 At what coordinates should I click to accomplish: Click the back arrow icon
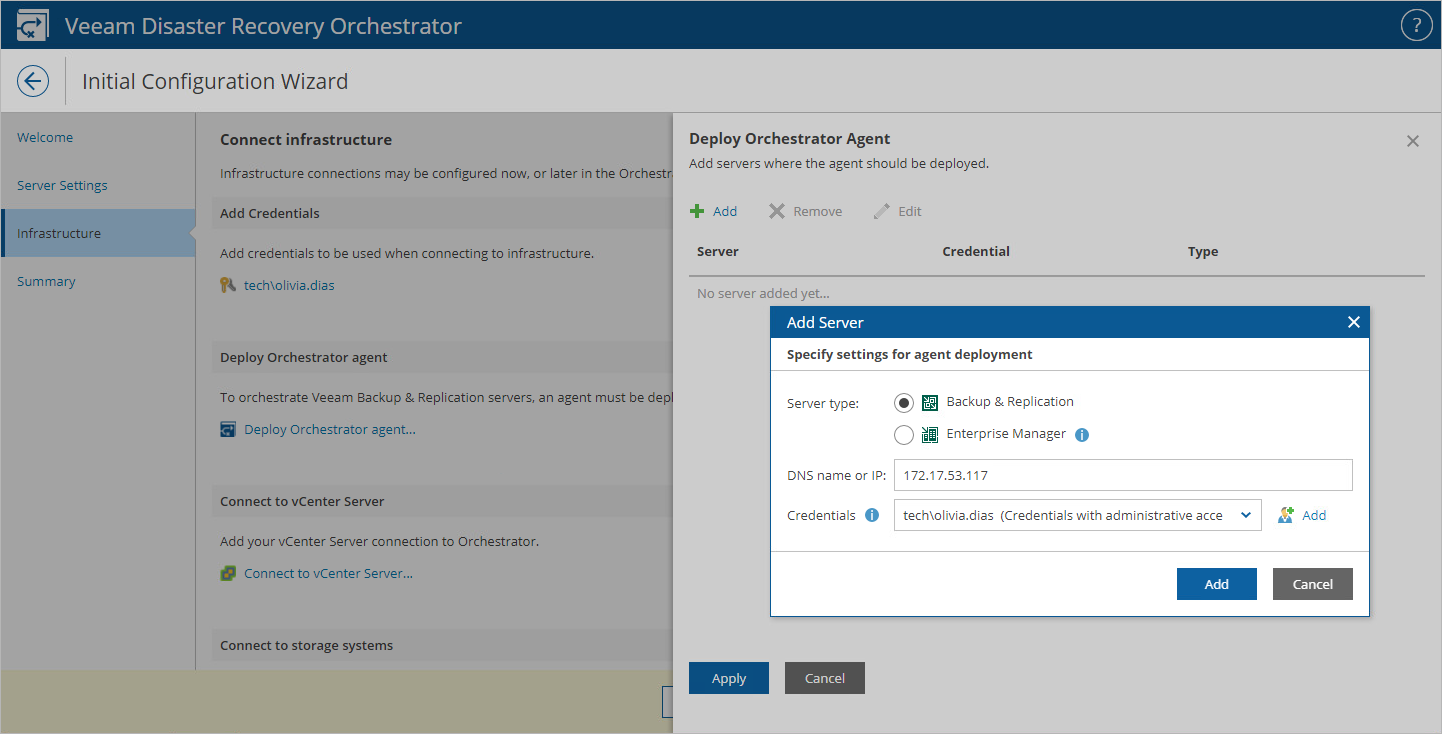pos(33,81)
